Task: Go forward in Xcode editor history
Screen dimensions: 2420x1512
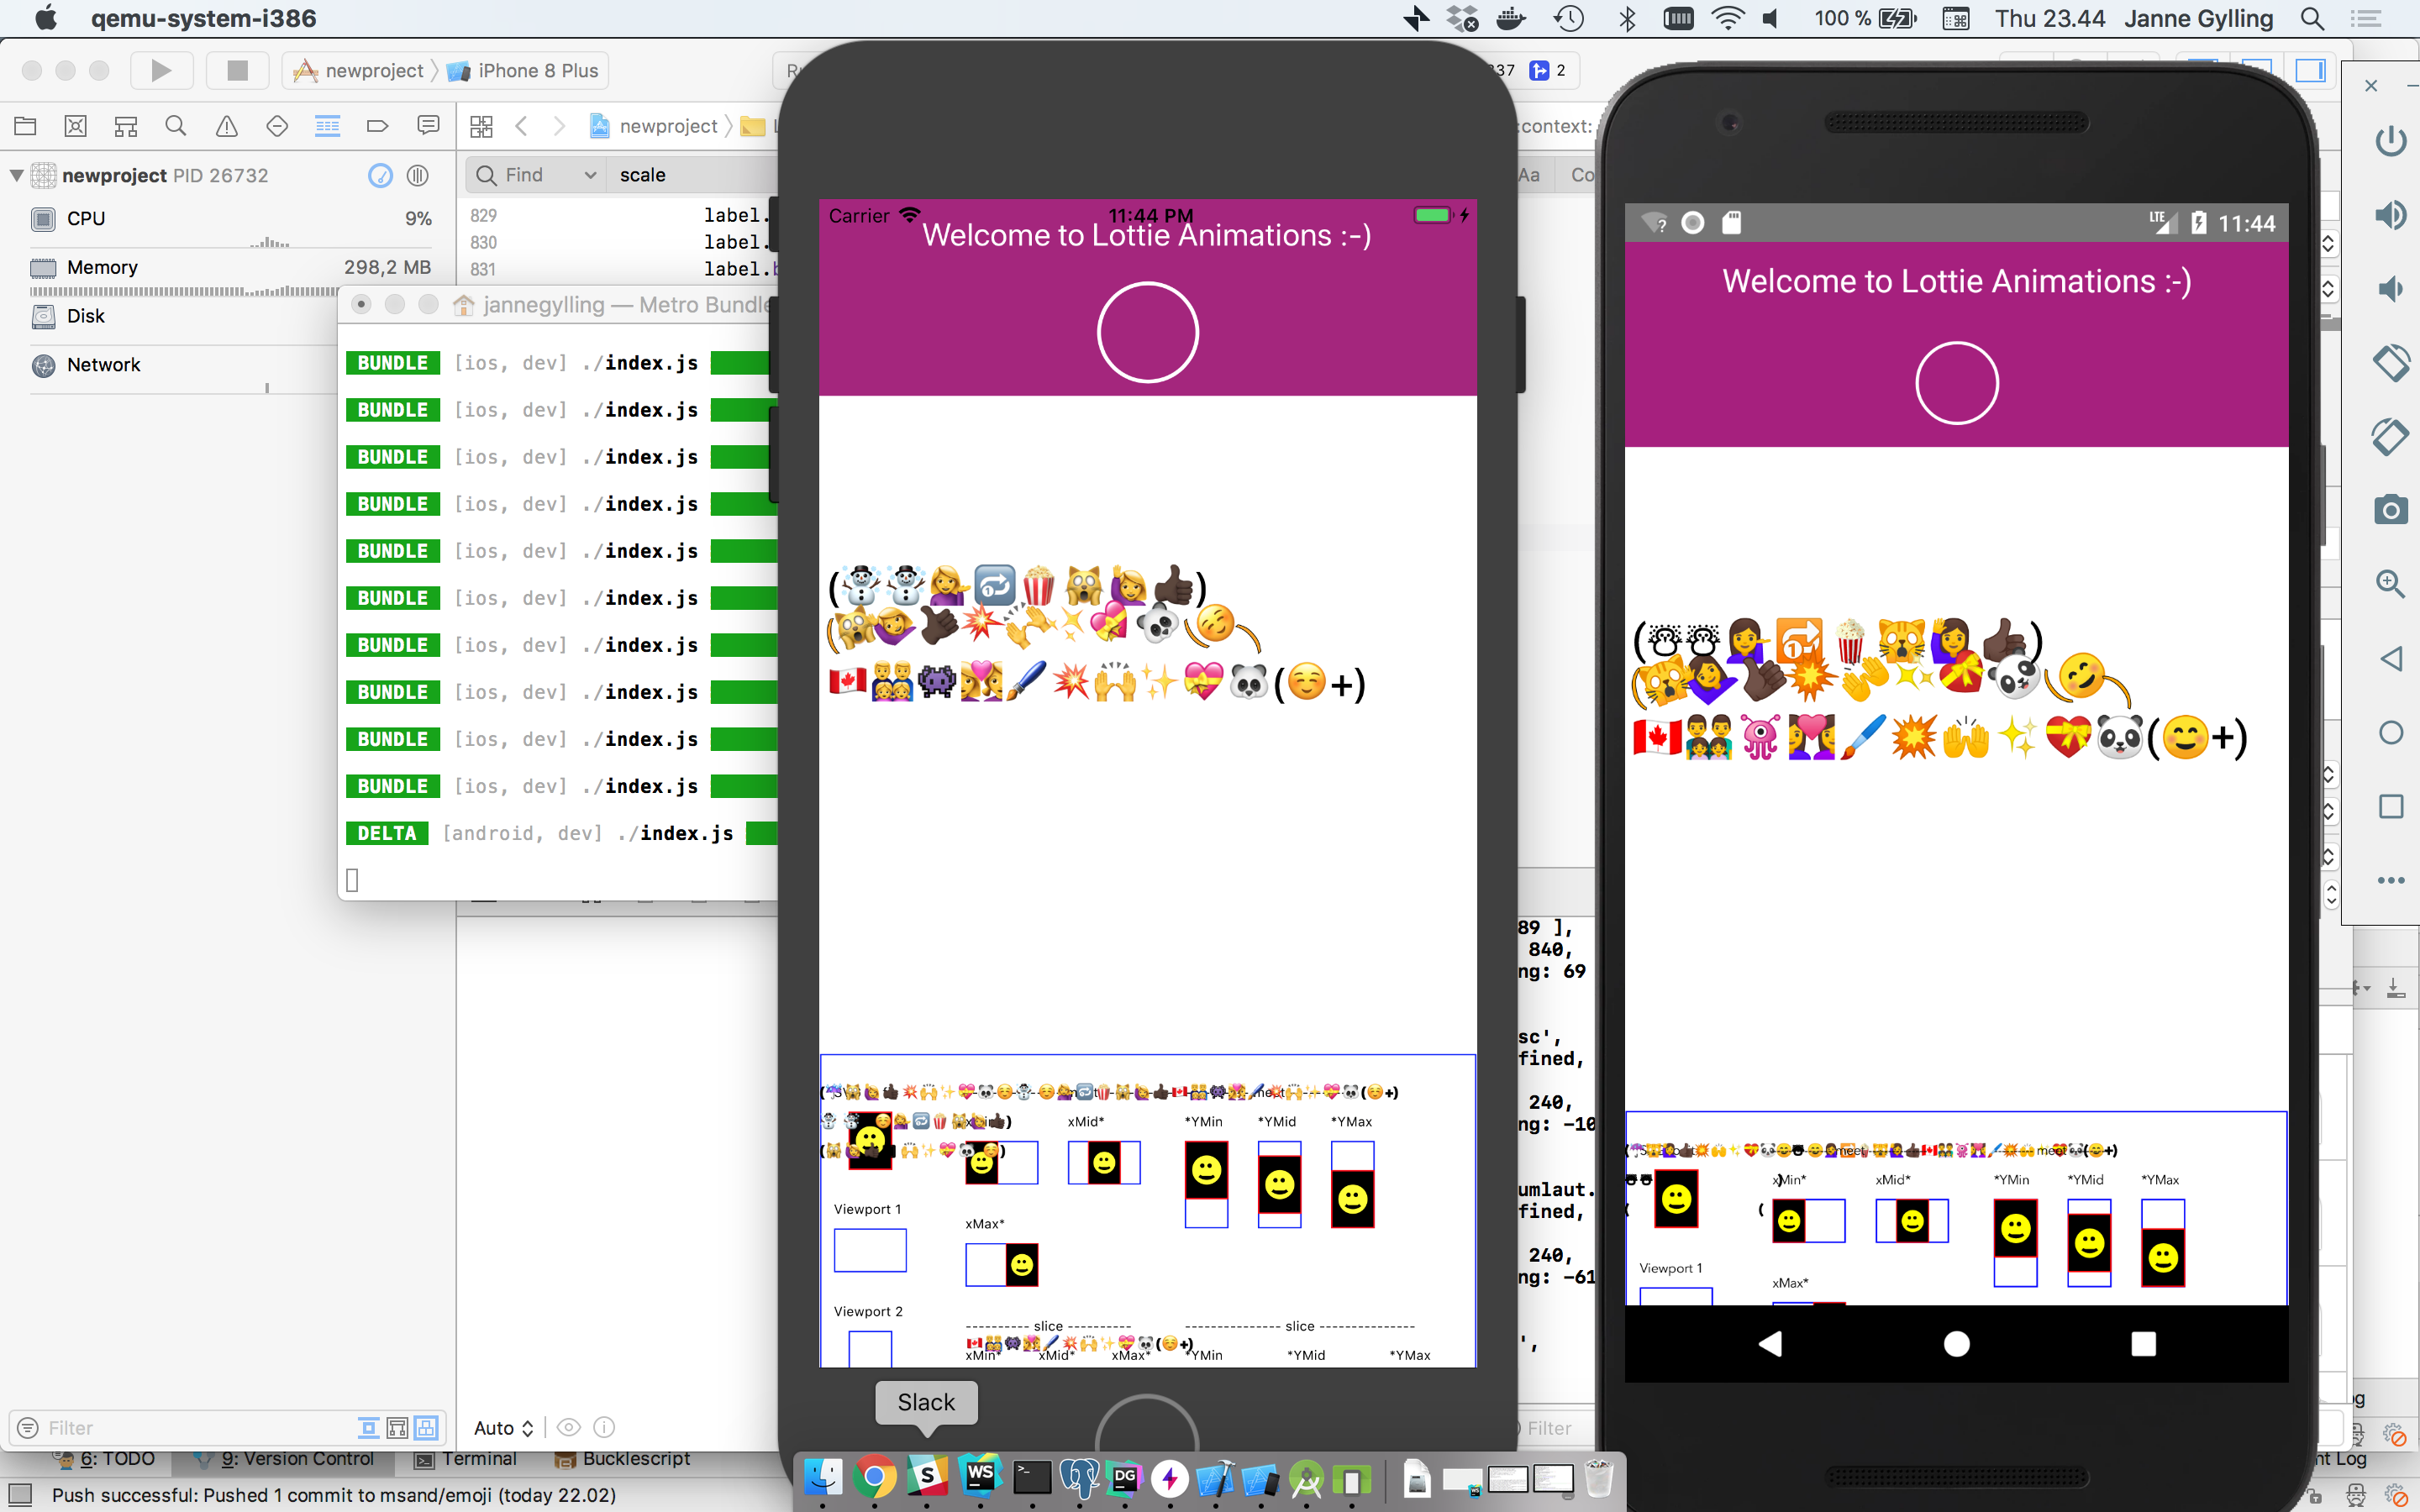Action: point(559,126)
